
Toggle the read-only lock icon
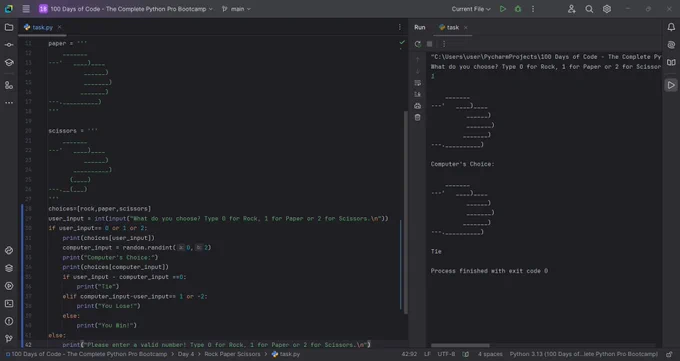(x=669, y=354)
